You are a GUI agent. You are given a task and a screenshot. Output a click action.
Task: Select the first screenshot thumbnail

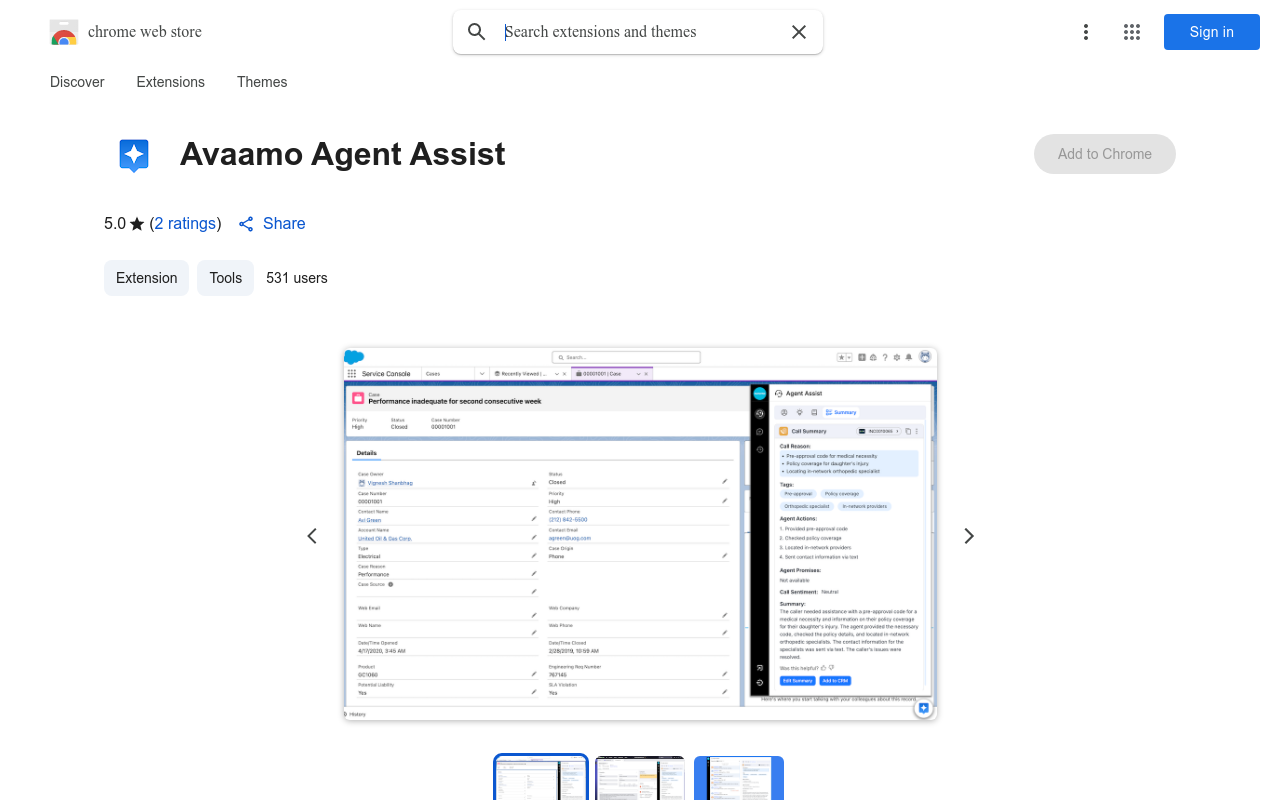(x=541, y=778)
